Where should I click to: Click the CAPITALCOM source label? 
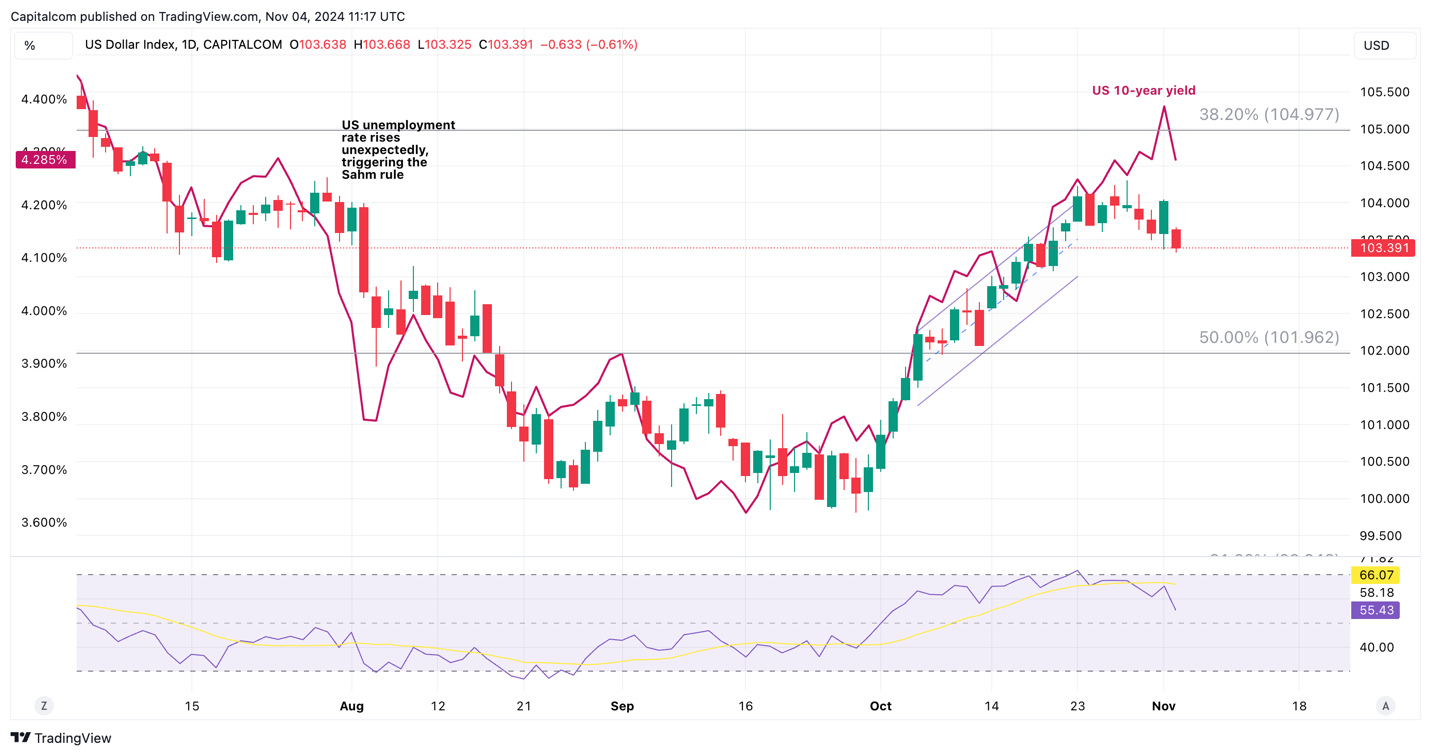coord(243,45)
